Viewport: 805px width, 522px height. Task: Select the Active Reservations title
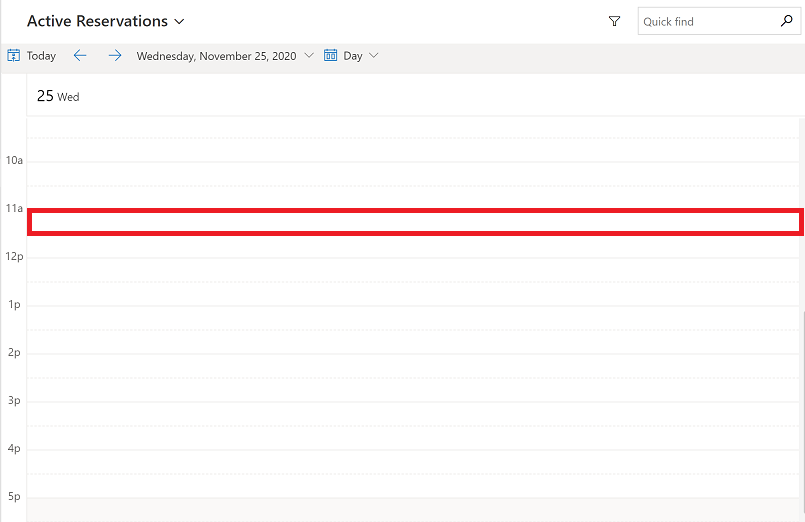(98, 21)
